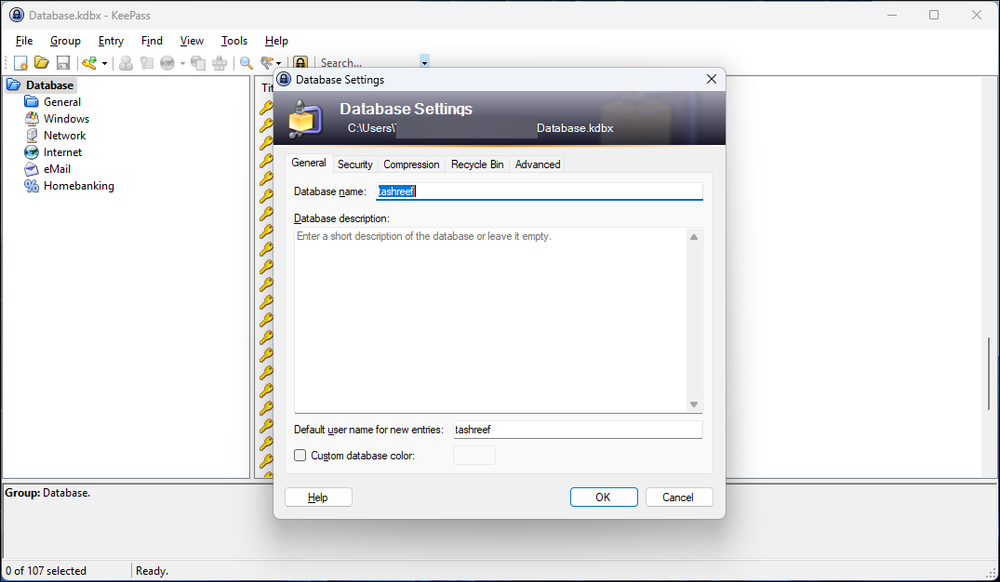
Task: Switch to the Advanced tab
Action: tap(538, 164)
